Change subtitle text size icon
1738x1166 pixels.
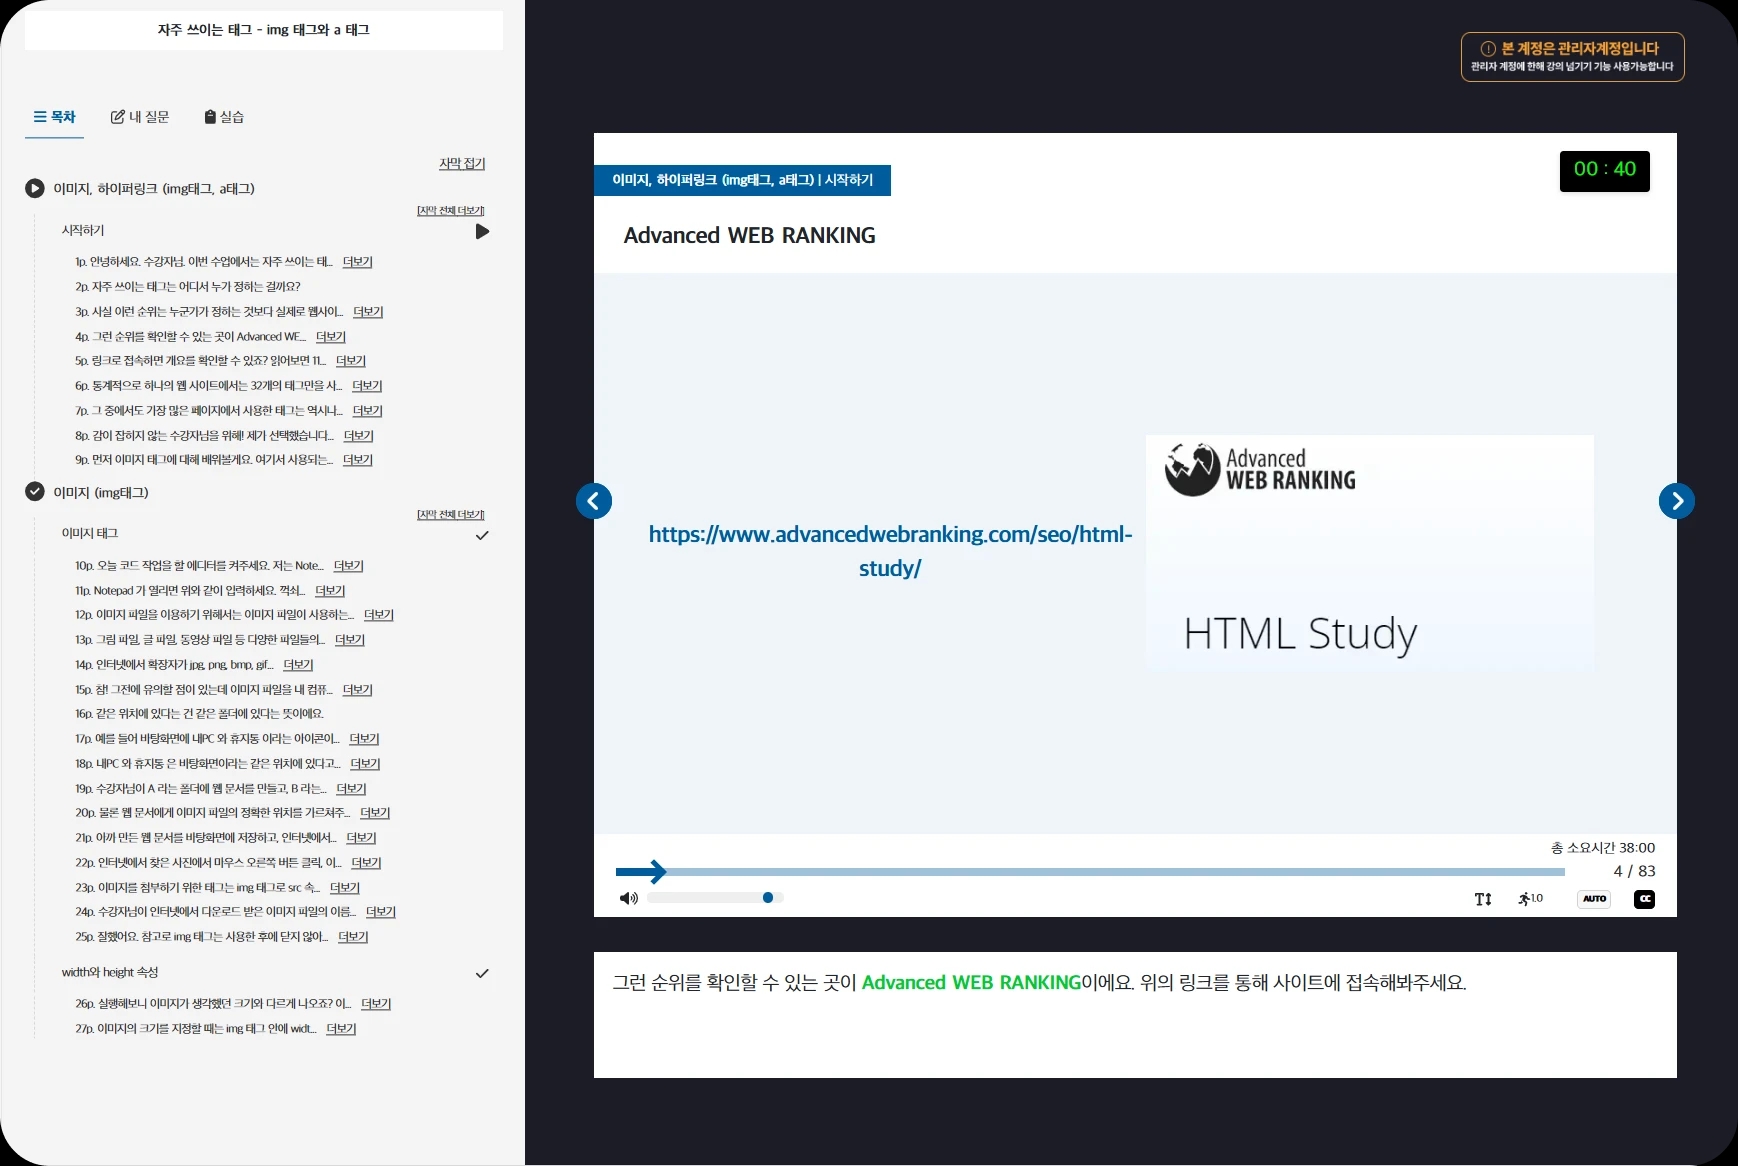tap(1483, 899)
